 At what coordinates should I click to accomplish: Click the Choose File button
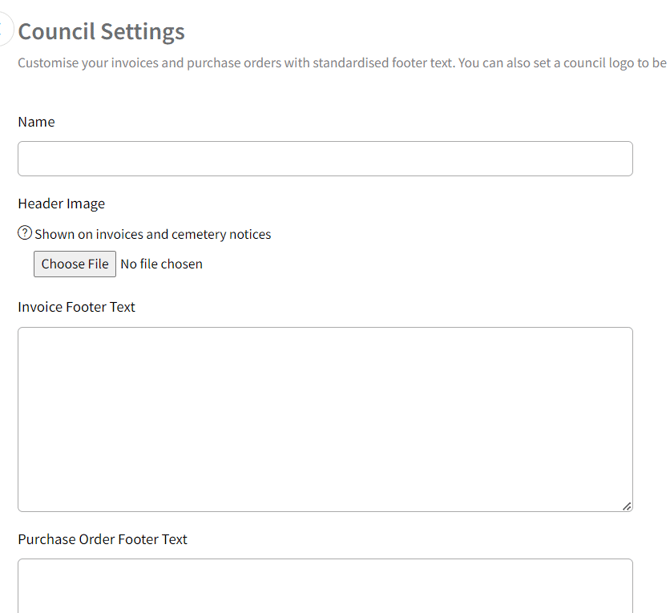[75, 264]
